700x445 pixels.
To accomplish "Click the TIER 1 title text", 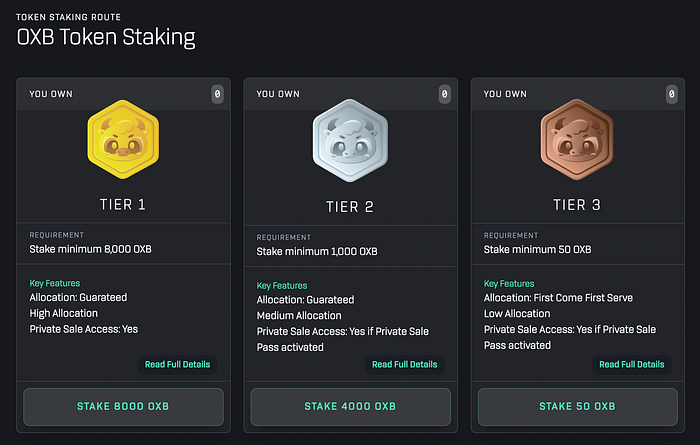I will (124, 205).
